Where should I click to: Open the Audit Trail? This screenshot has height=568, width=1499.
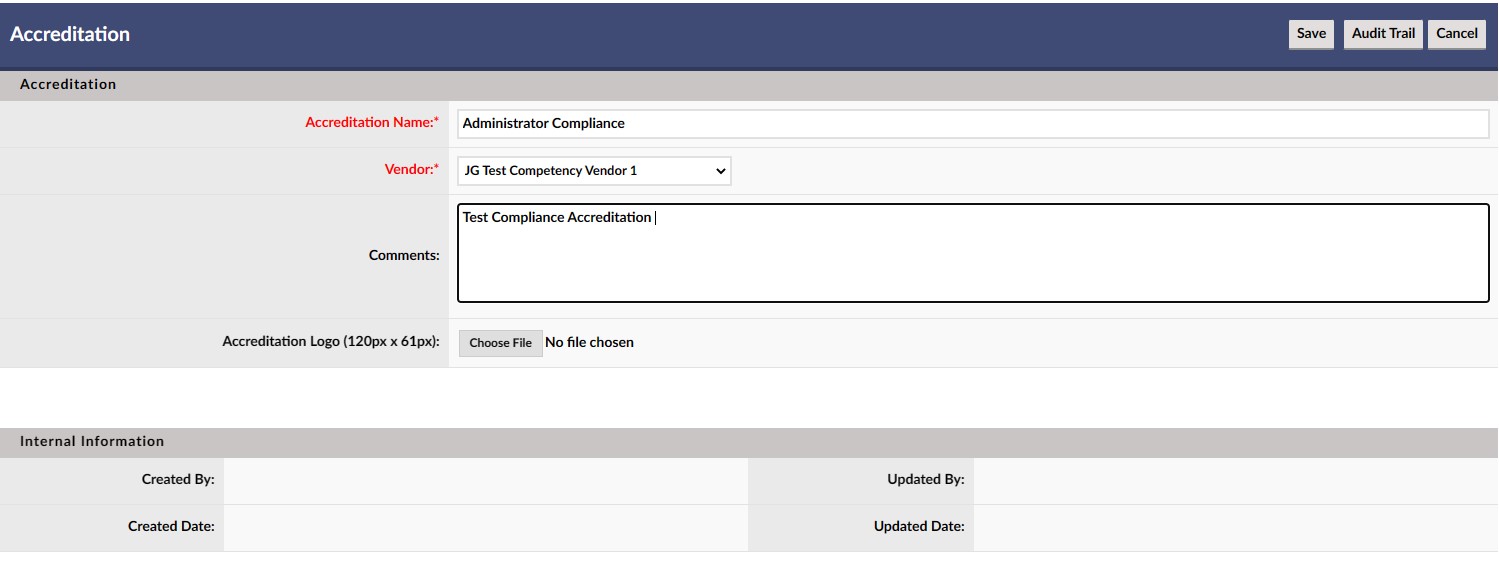click(x=1383, y=33)
